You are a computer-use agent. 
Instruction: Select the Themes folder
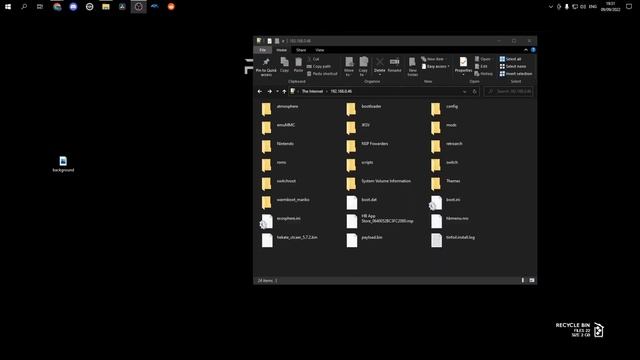click(446, 183)
